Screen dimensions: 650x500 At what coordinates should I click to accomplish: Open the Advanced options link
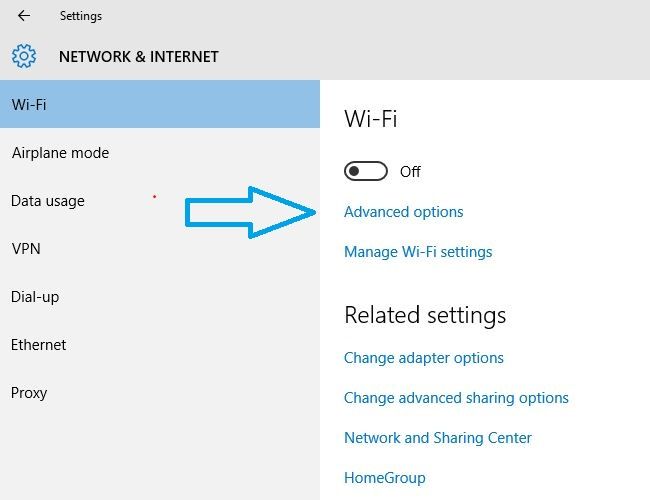pyautogui.click(x=403, y=212)
